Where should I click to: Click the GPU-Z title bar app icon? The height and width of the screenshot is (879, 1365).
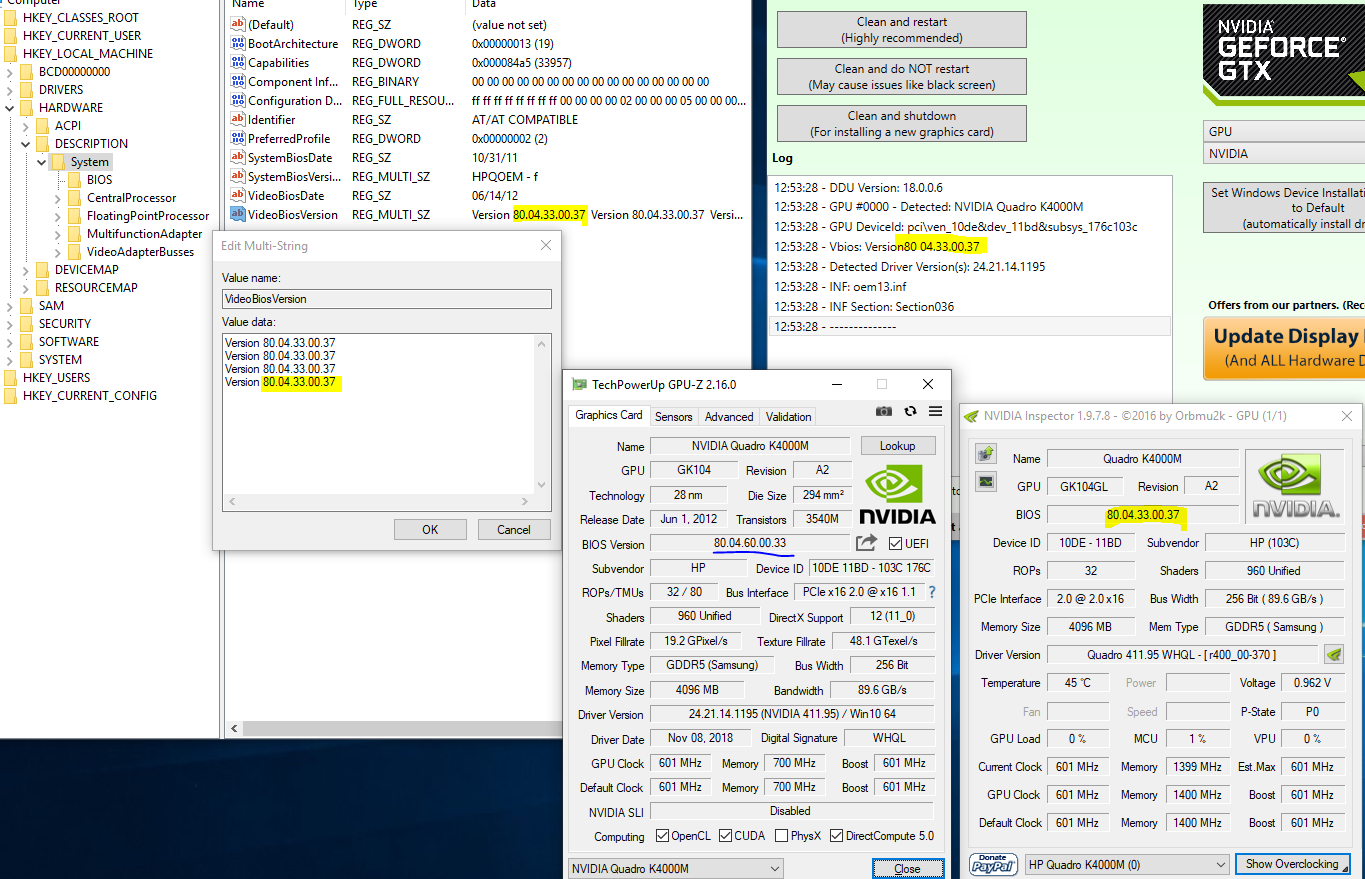coord(579,384)
